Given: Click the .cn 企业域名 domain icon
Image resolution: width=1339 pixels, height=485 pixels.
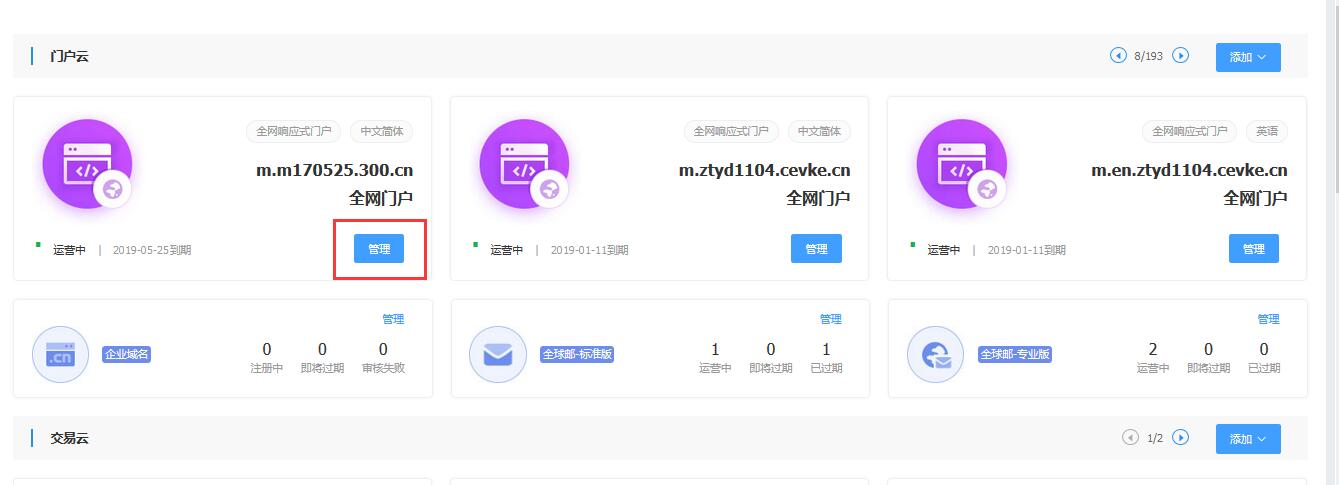Looking at the screenshot, I should coord(61,354).
